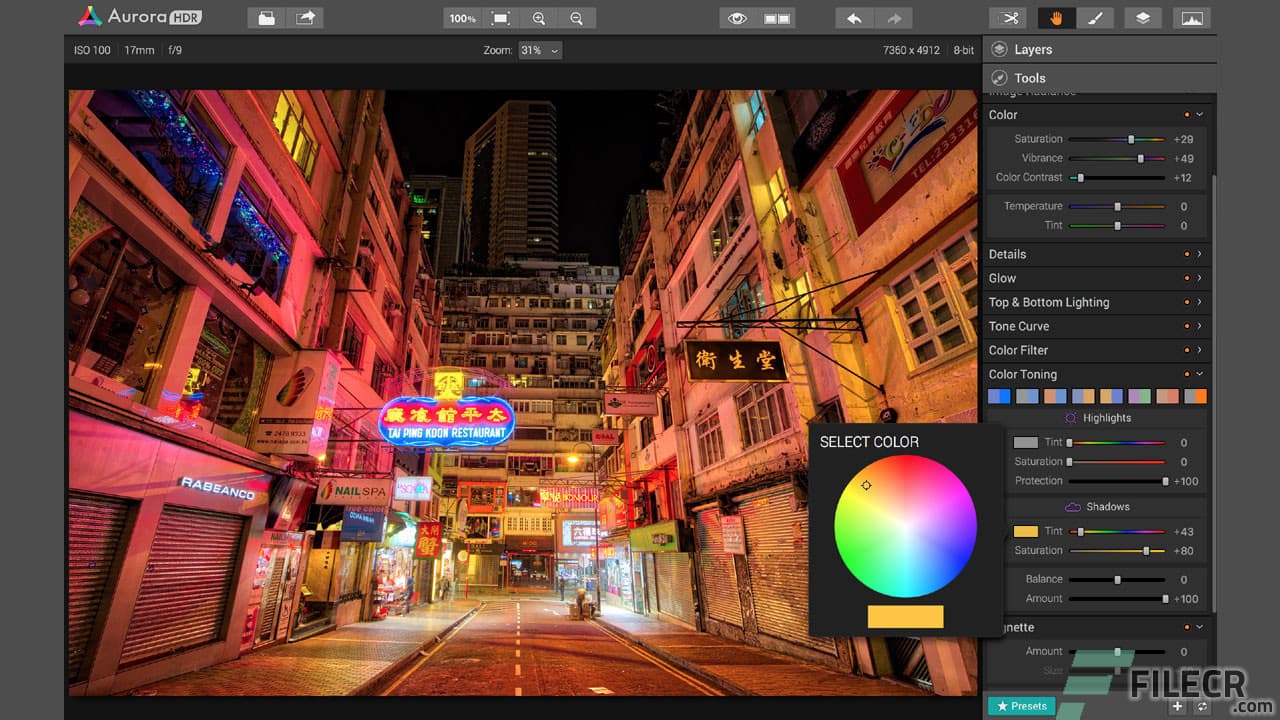This screenshot has width=1280, height=720.
Task: Show the histogram panel icon
Action: [x=1191, y=17]
